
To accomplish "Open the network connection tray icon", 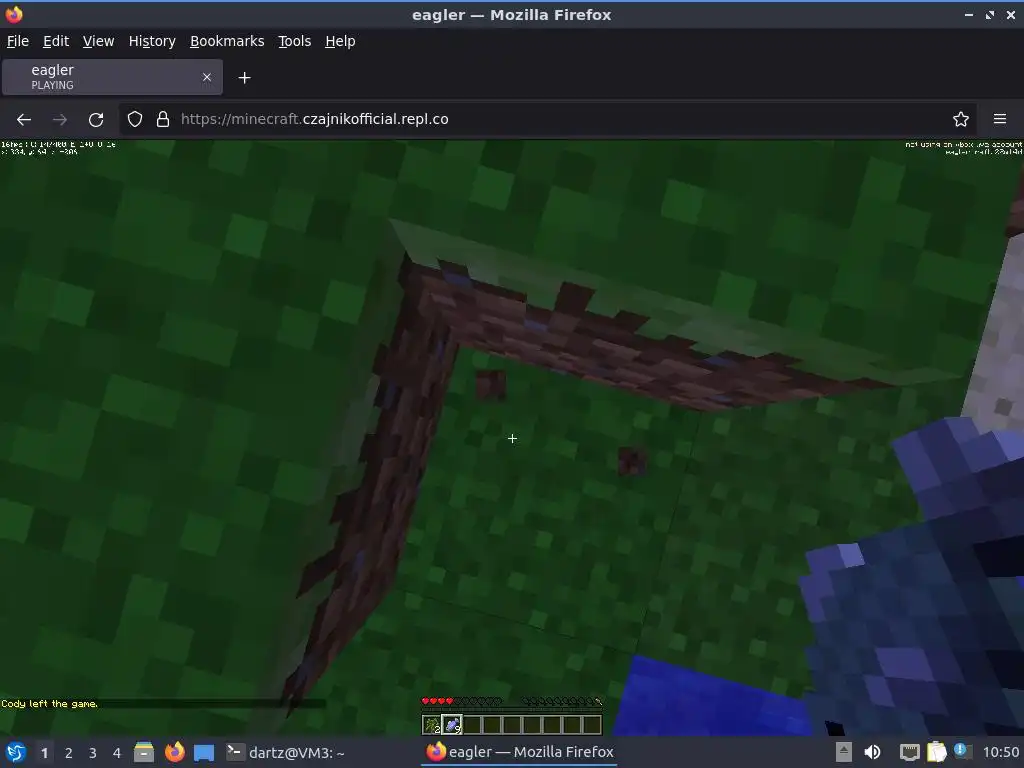I will (910, 752).
